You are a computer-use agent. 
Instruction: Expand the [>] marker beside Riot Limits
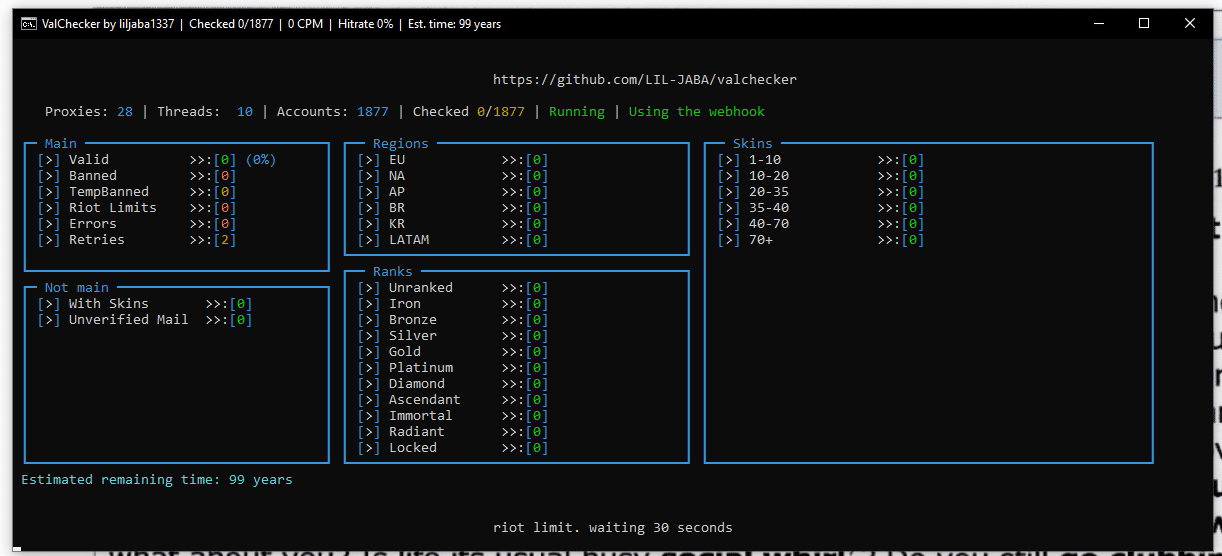pyautogui.click(x=49, y=208)
